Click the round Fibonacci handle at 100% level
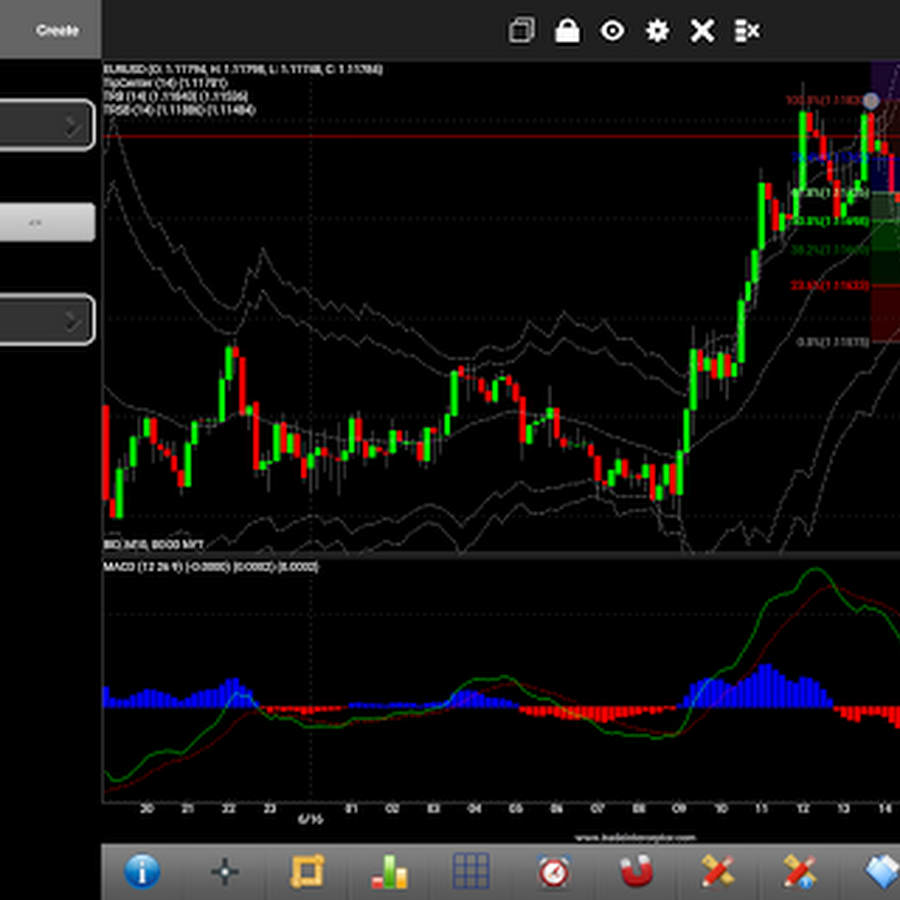The height and width of the screenshot is (900, 900). click(x=871, y=101)
